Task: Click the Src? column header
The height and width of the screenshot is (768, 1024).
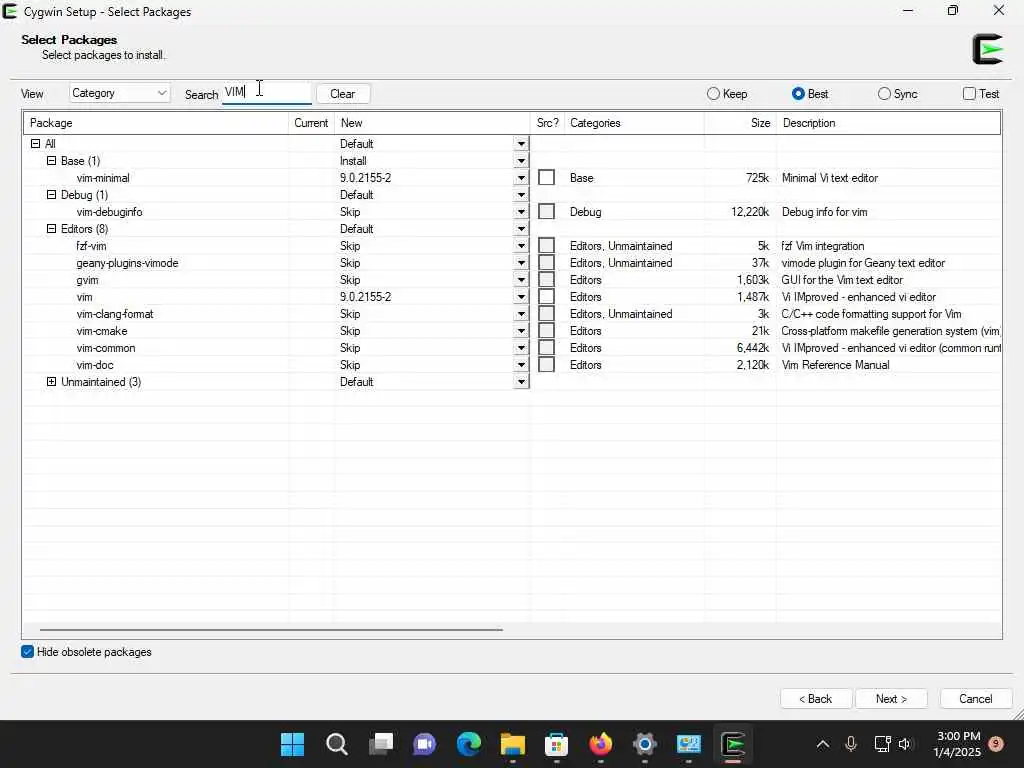Action: point(547,123)
